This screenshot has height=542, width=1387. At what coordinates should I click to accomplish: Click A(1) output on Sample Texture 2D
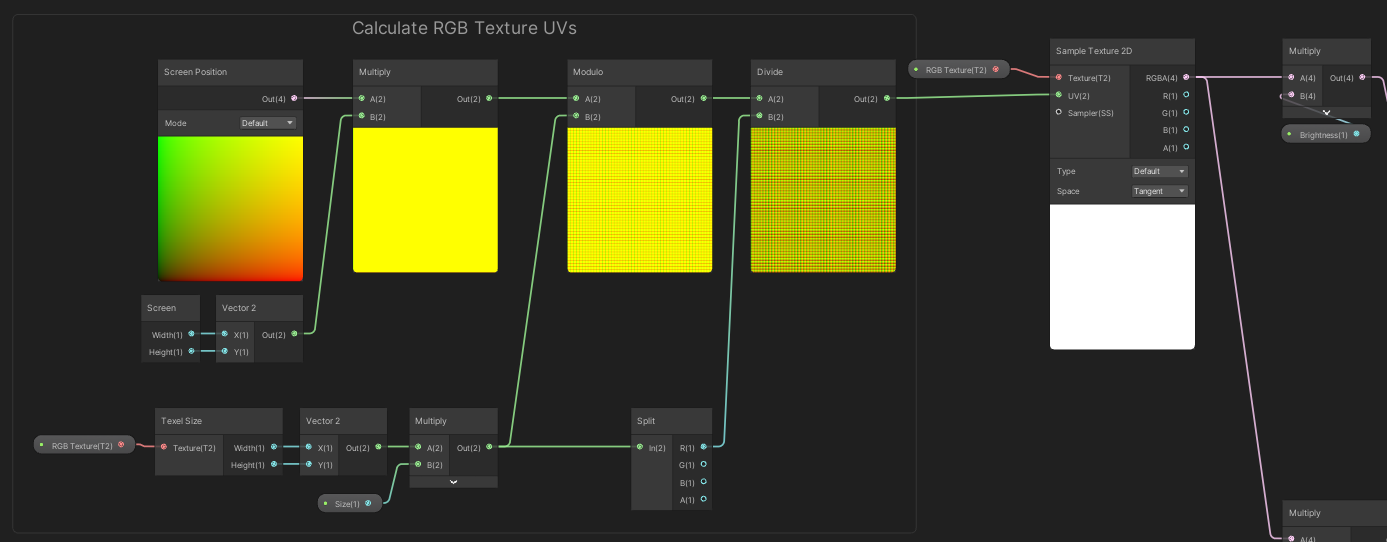1186,147
